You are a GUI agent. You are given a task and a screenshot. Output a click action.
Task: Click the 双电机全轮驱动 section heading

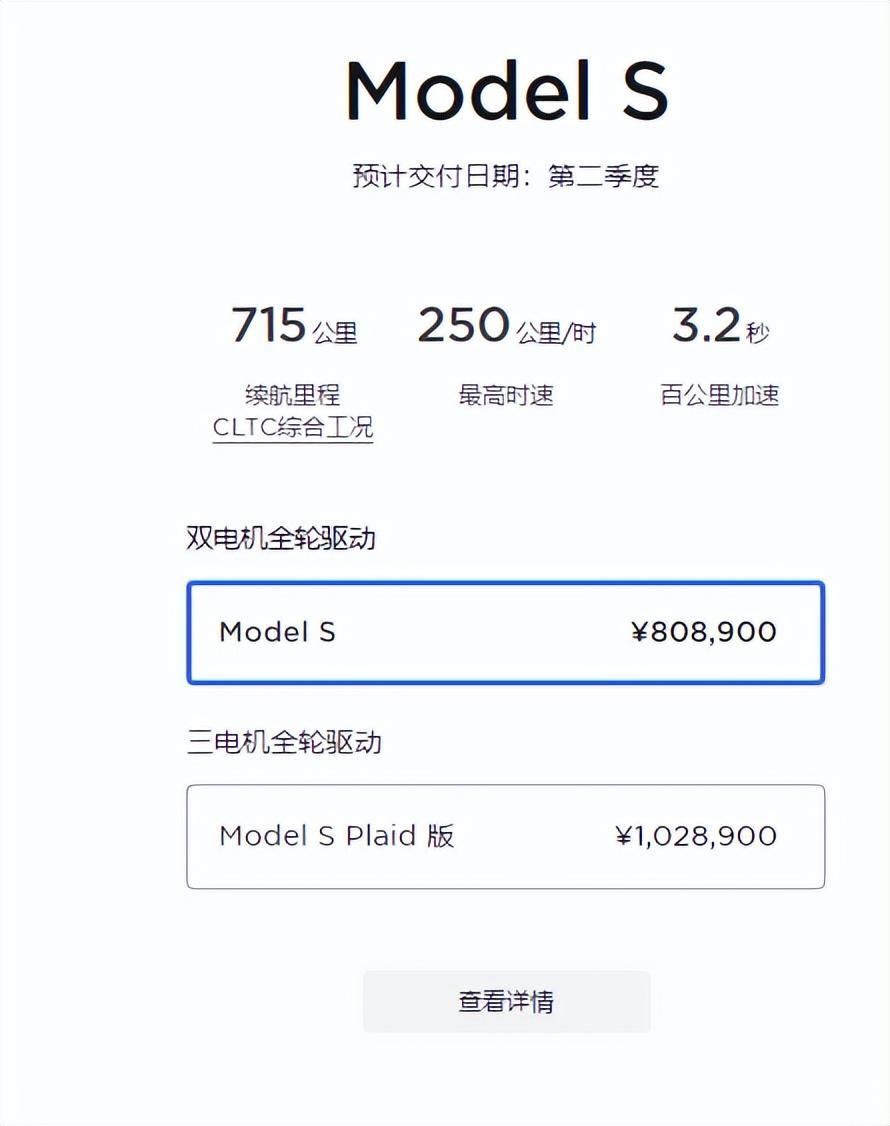tap(281, 538)
